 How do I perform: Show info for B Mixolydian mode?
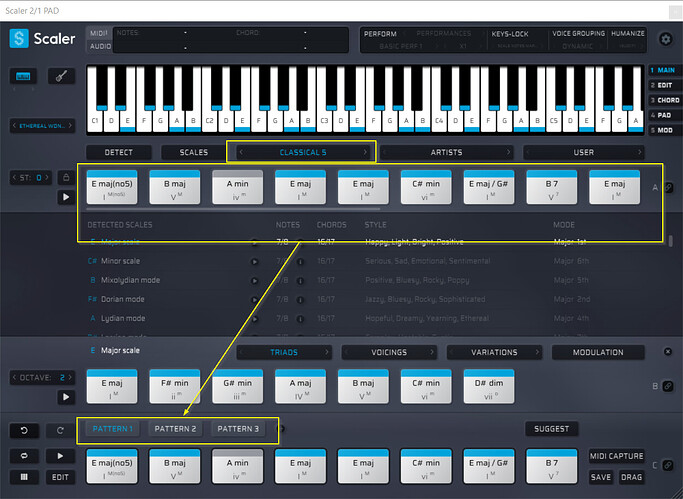[x=300, y=281]
